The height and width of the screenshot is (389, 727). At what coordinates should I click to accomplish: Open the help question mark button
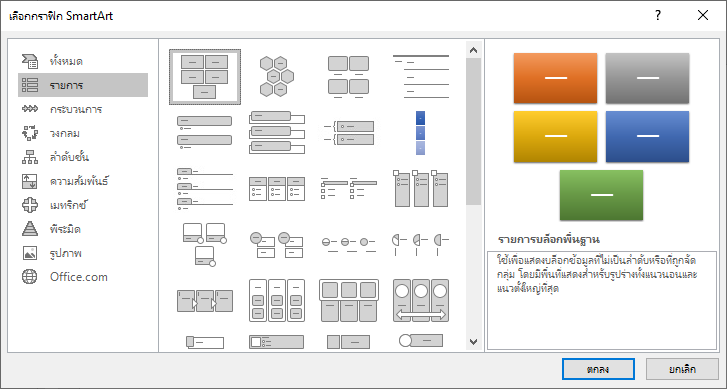657,15
